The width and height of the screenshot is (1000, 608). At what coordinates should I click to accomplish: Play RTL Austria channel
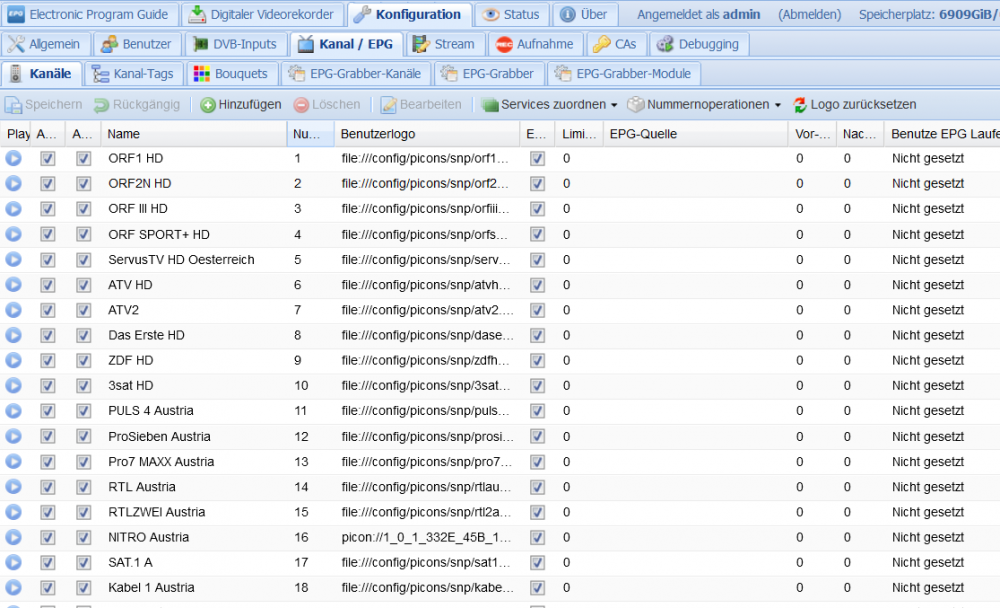click(x=13, y=487)
